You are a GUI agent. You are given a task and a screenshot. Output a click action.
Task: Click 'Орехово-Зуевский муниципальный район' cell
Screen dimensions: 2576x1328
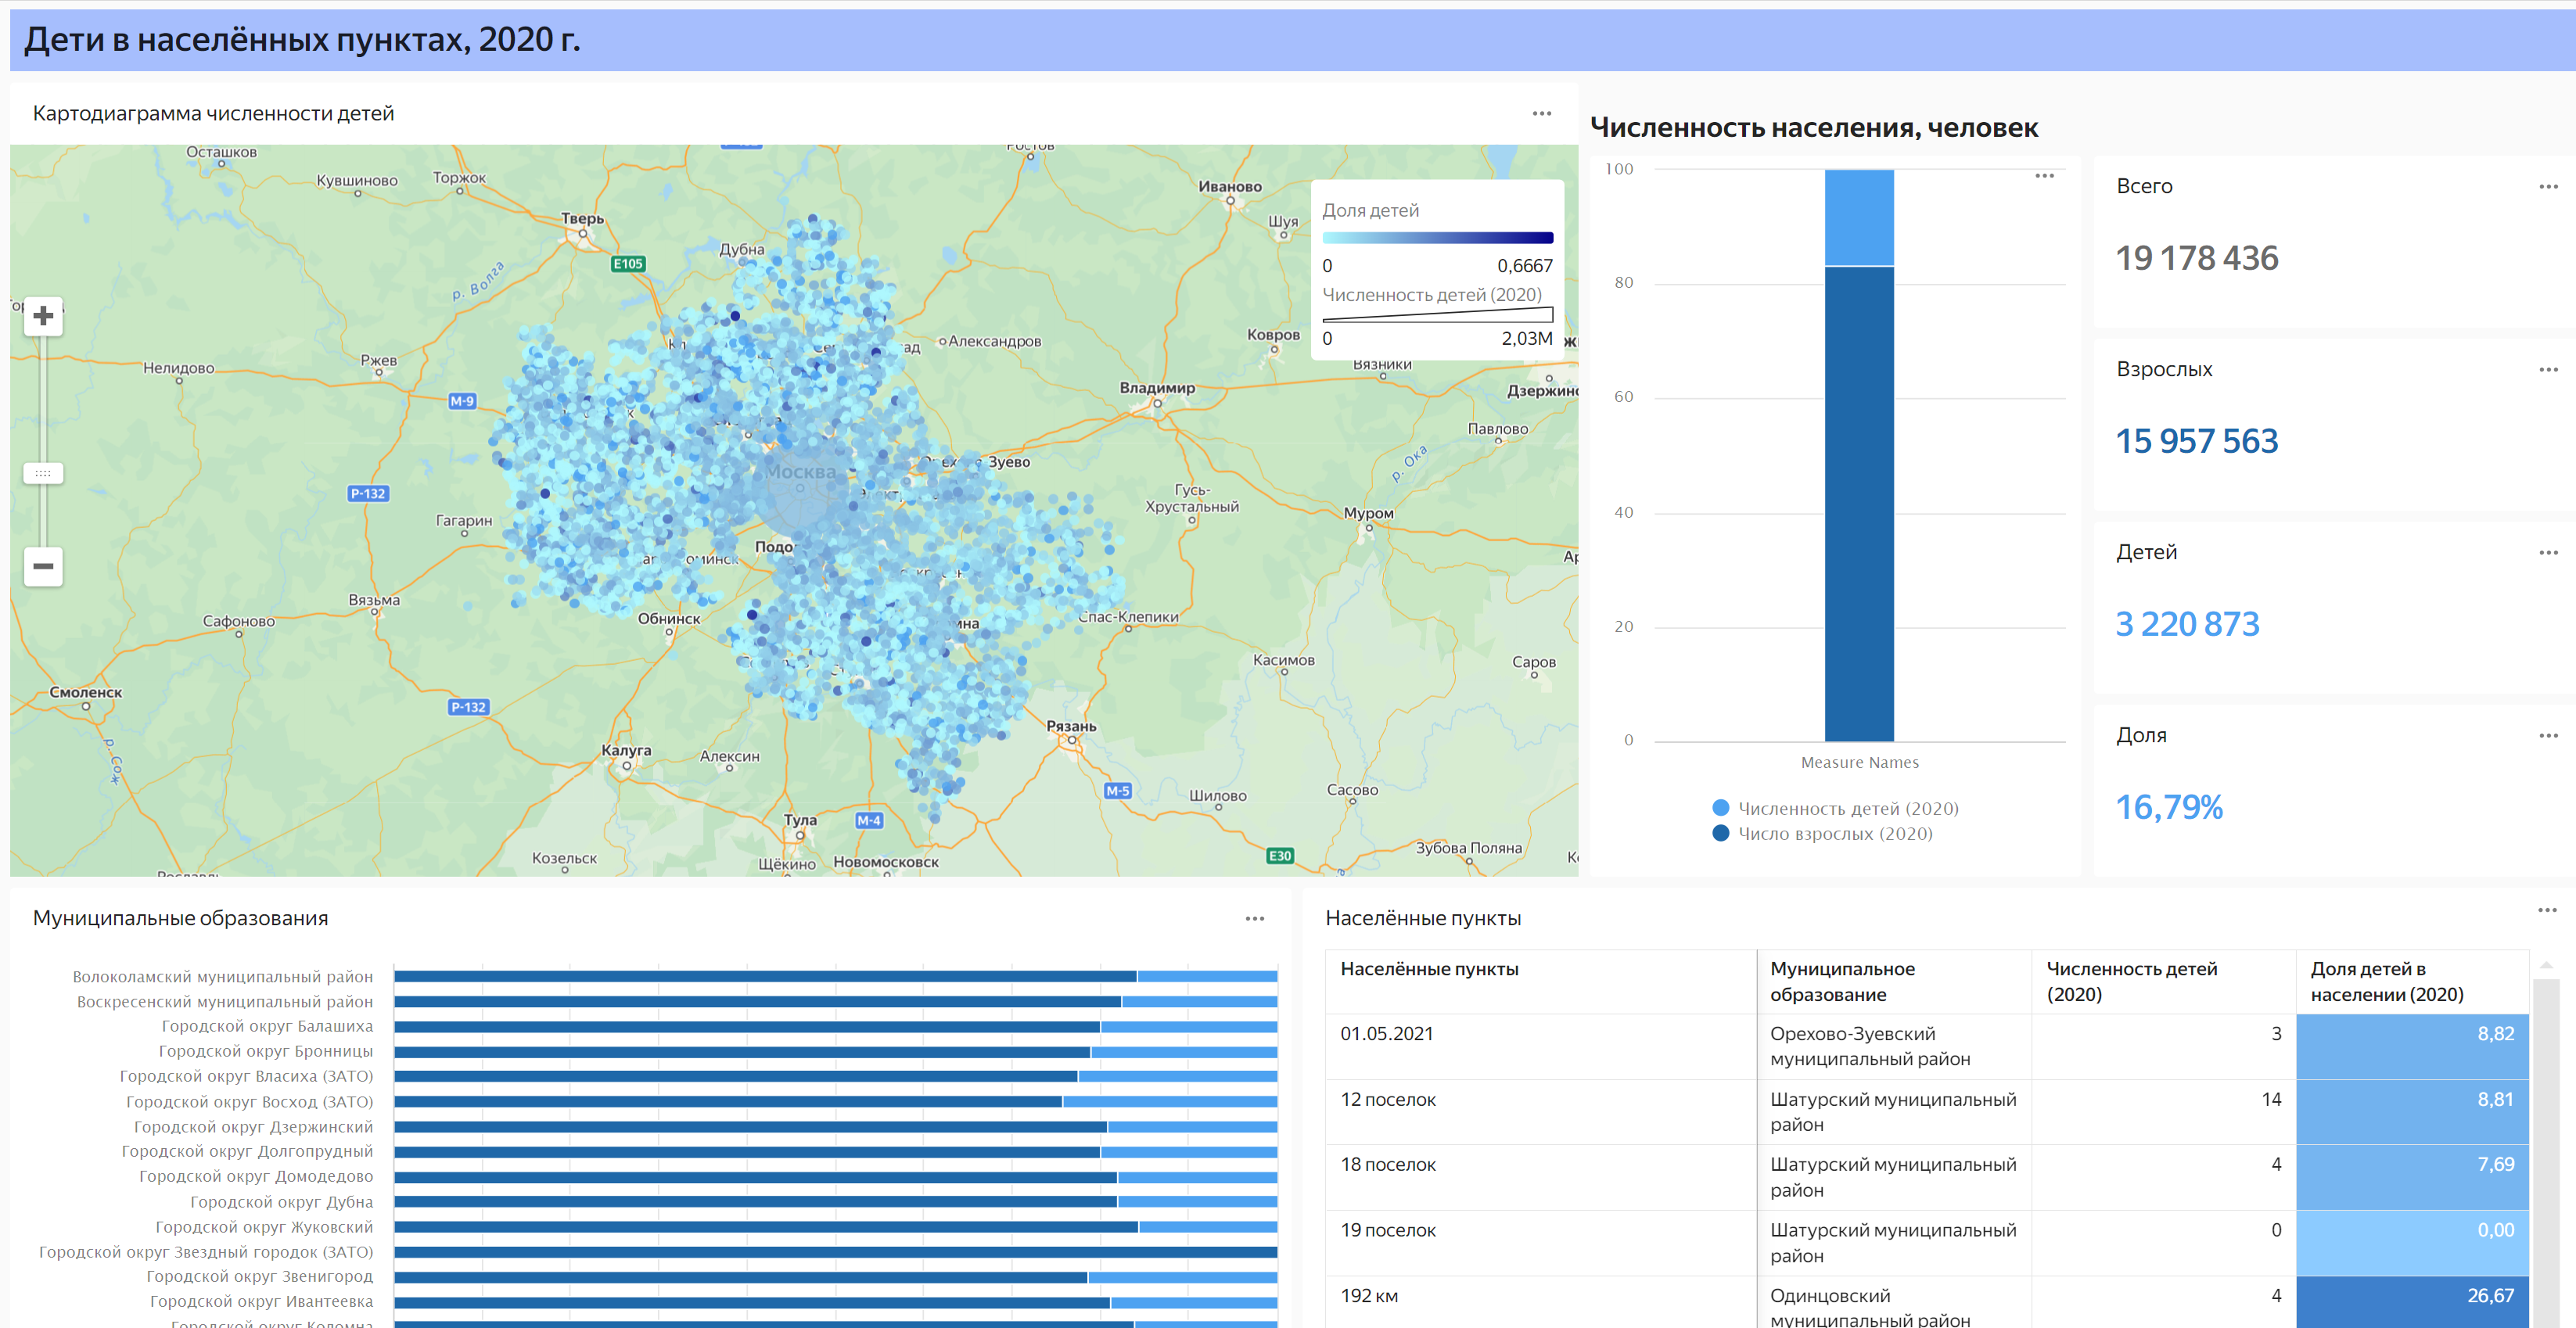1894,1046
